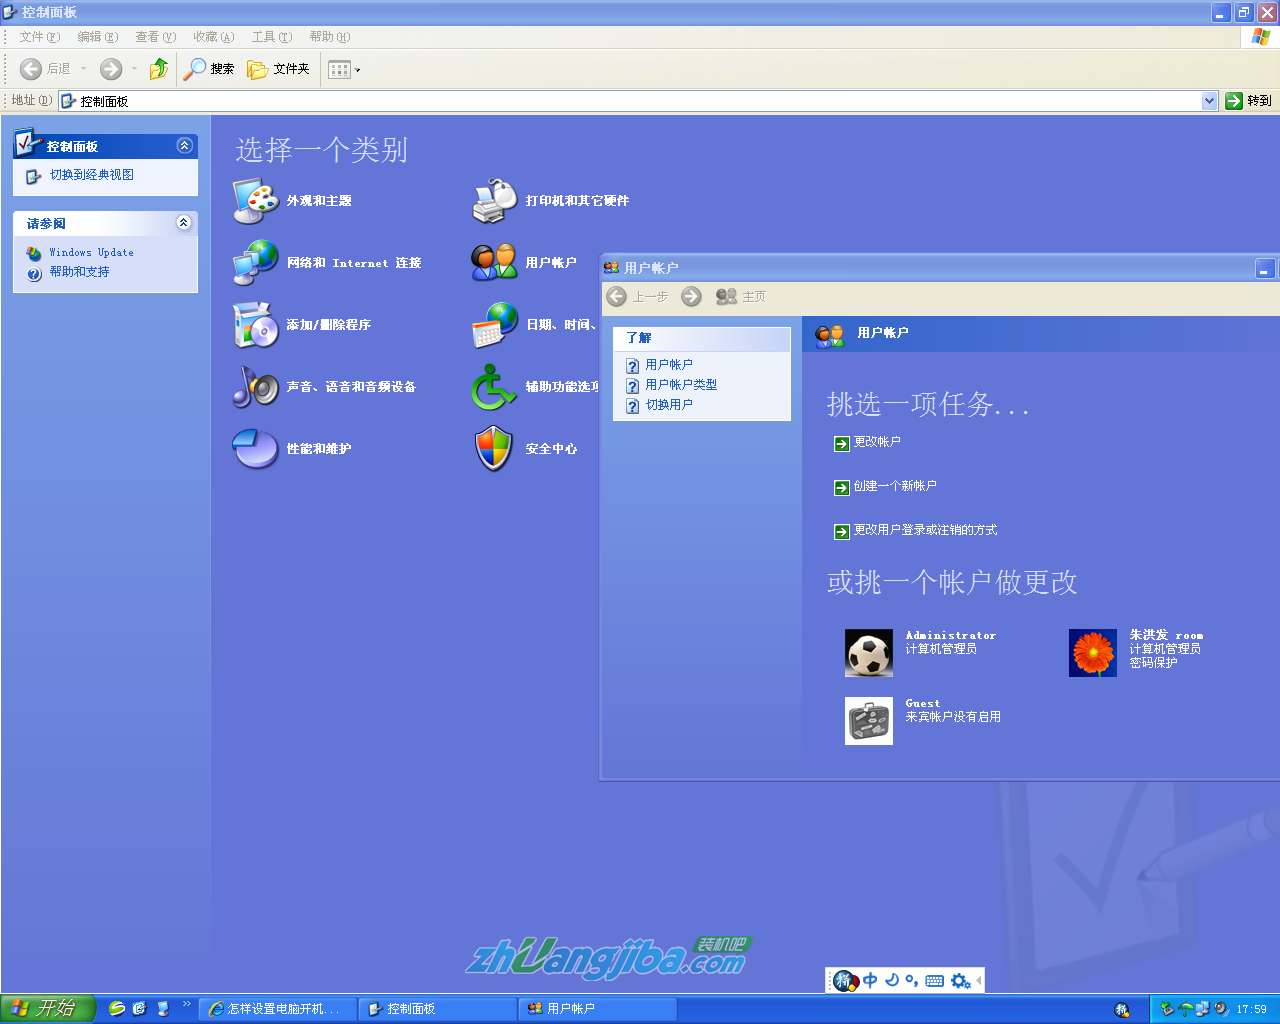1280x1024 pixels.
Task: Expand the views button dropdown
Action: (357, 70)
